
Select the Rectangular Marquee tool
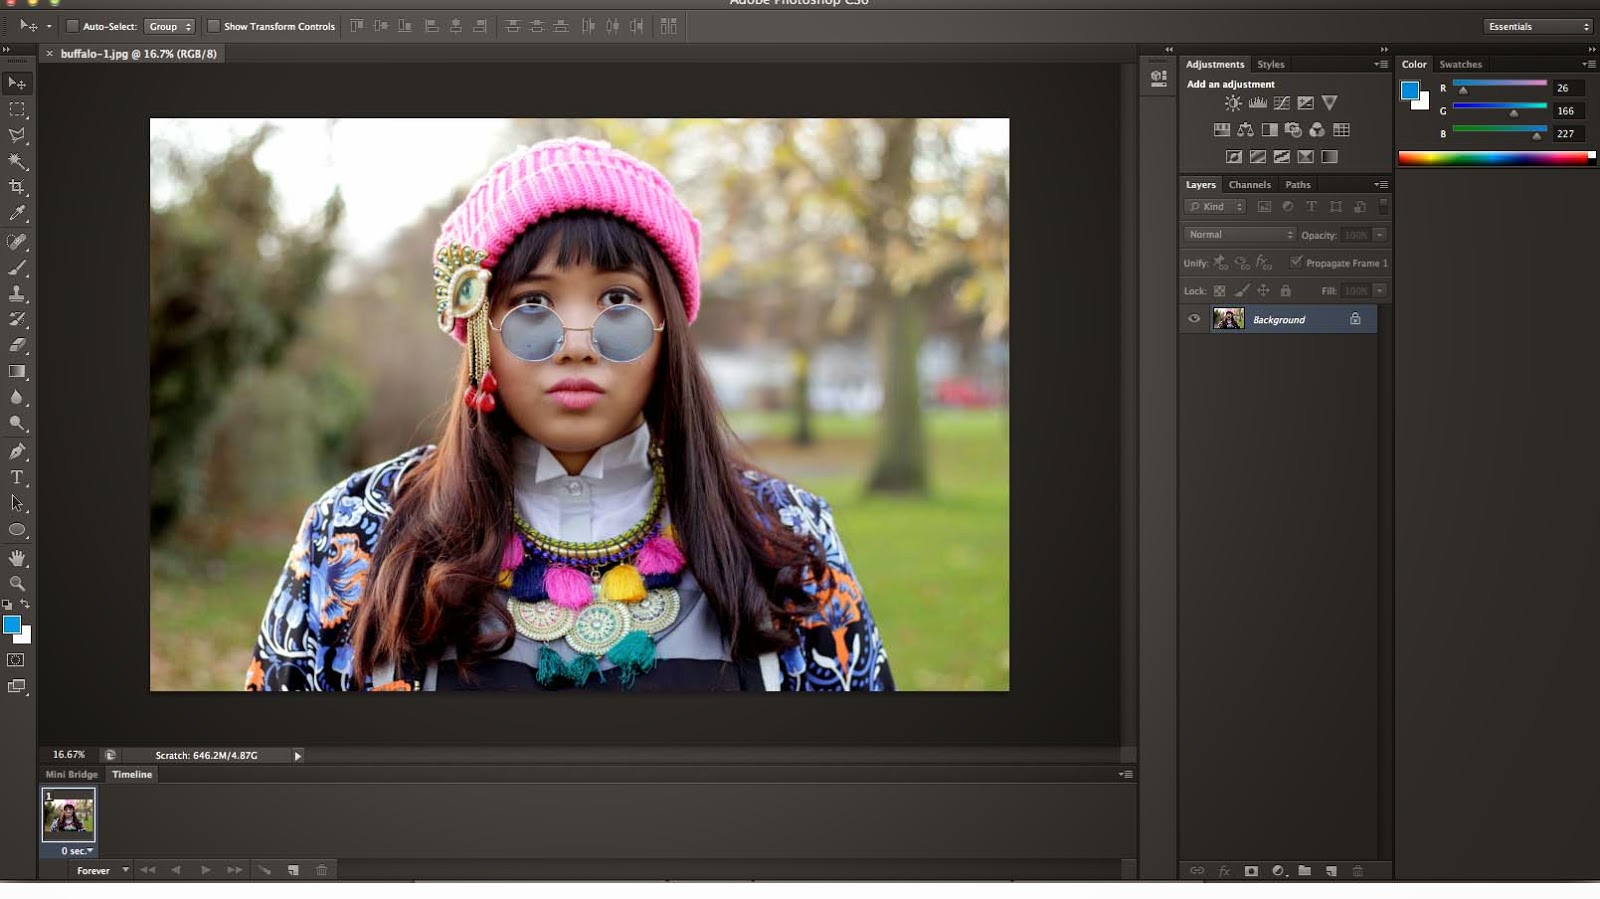[17, 109]
